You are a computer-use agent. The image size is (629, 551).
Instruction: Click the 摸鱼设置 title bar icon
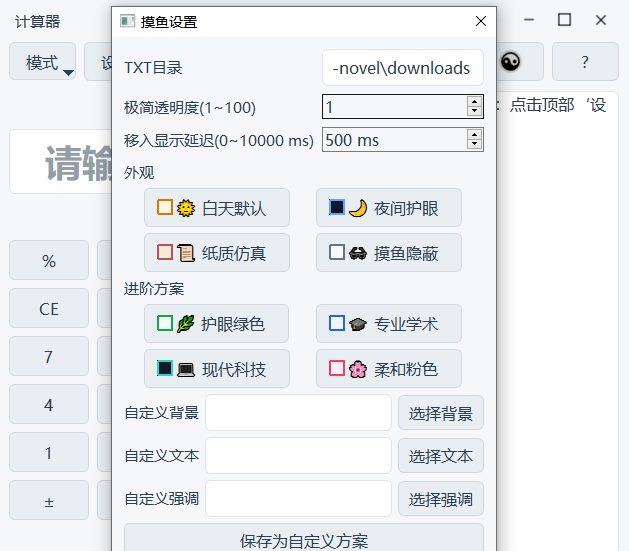[x=128, y=21]
